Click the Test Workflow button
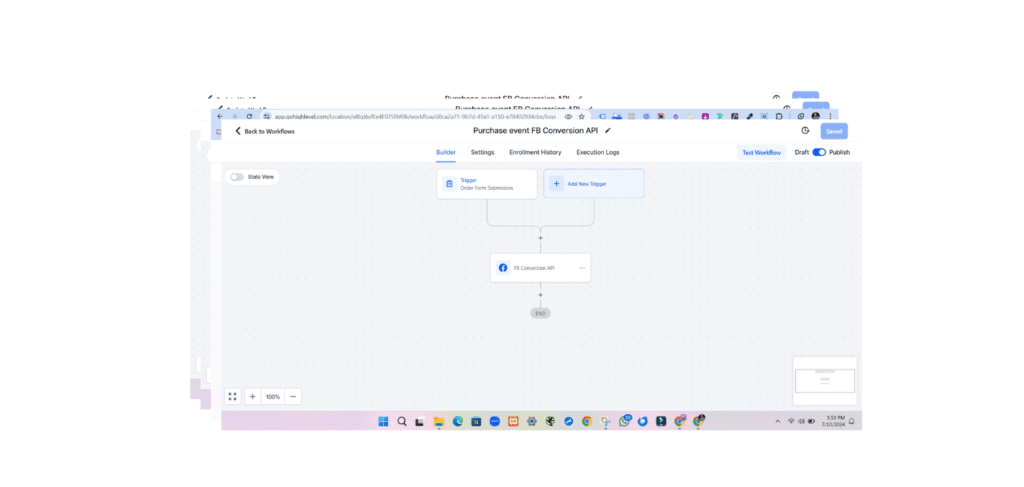 761,152
